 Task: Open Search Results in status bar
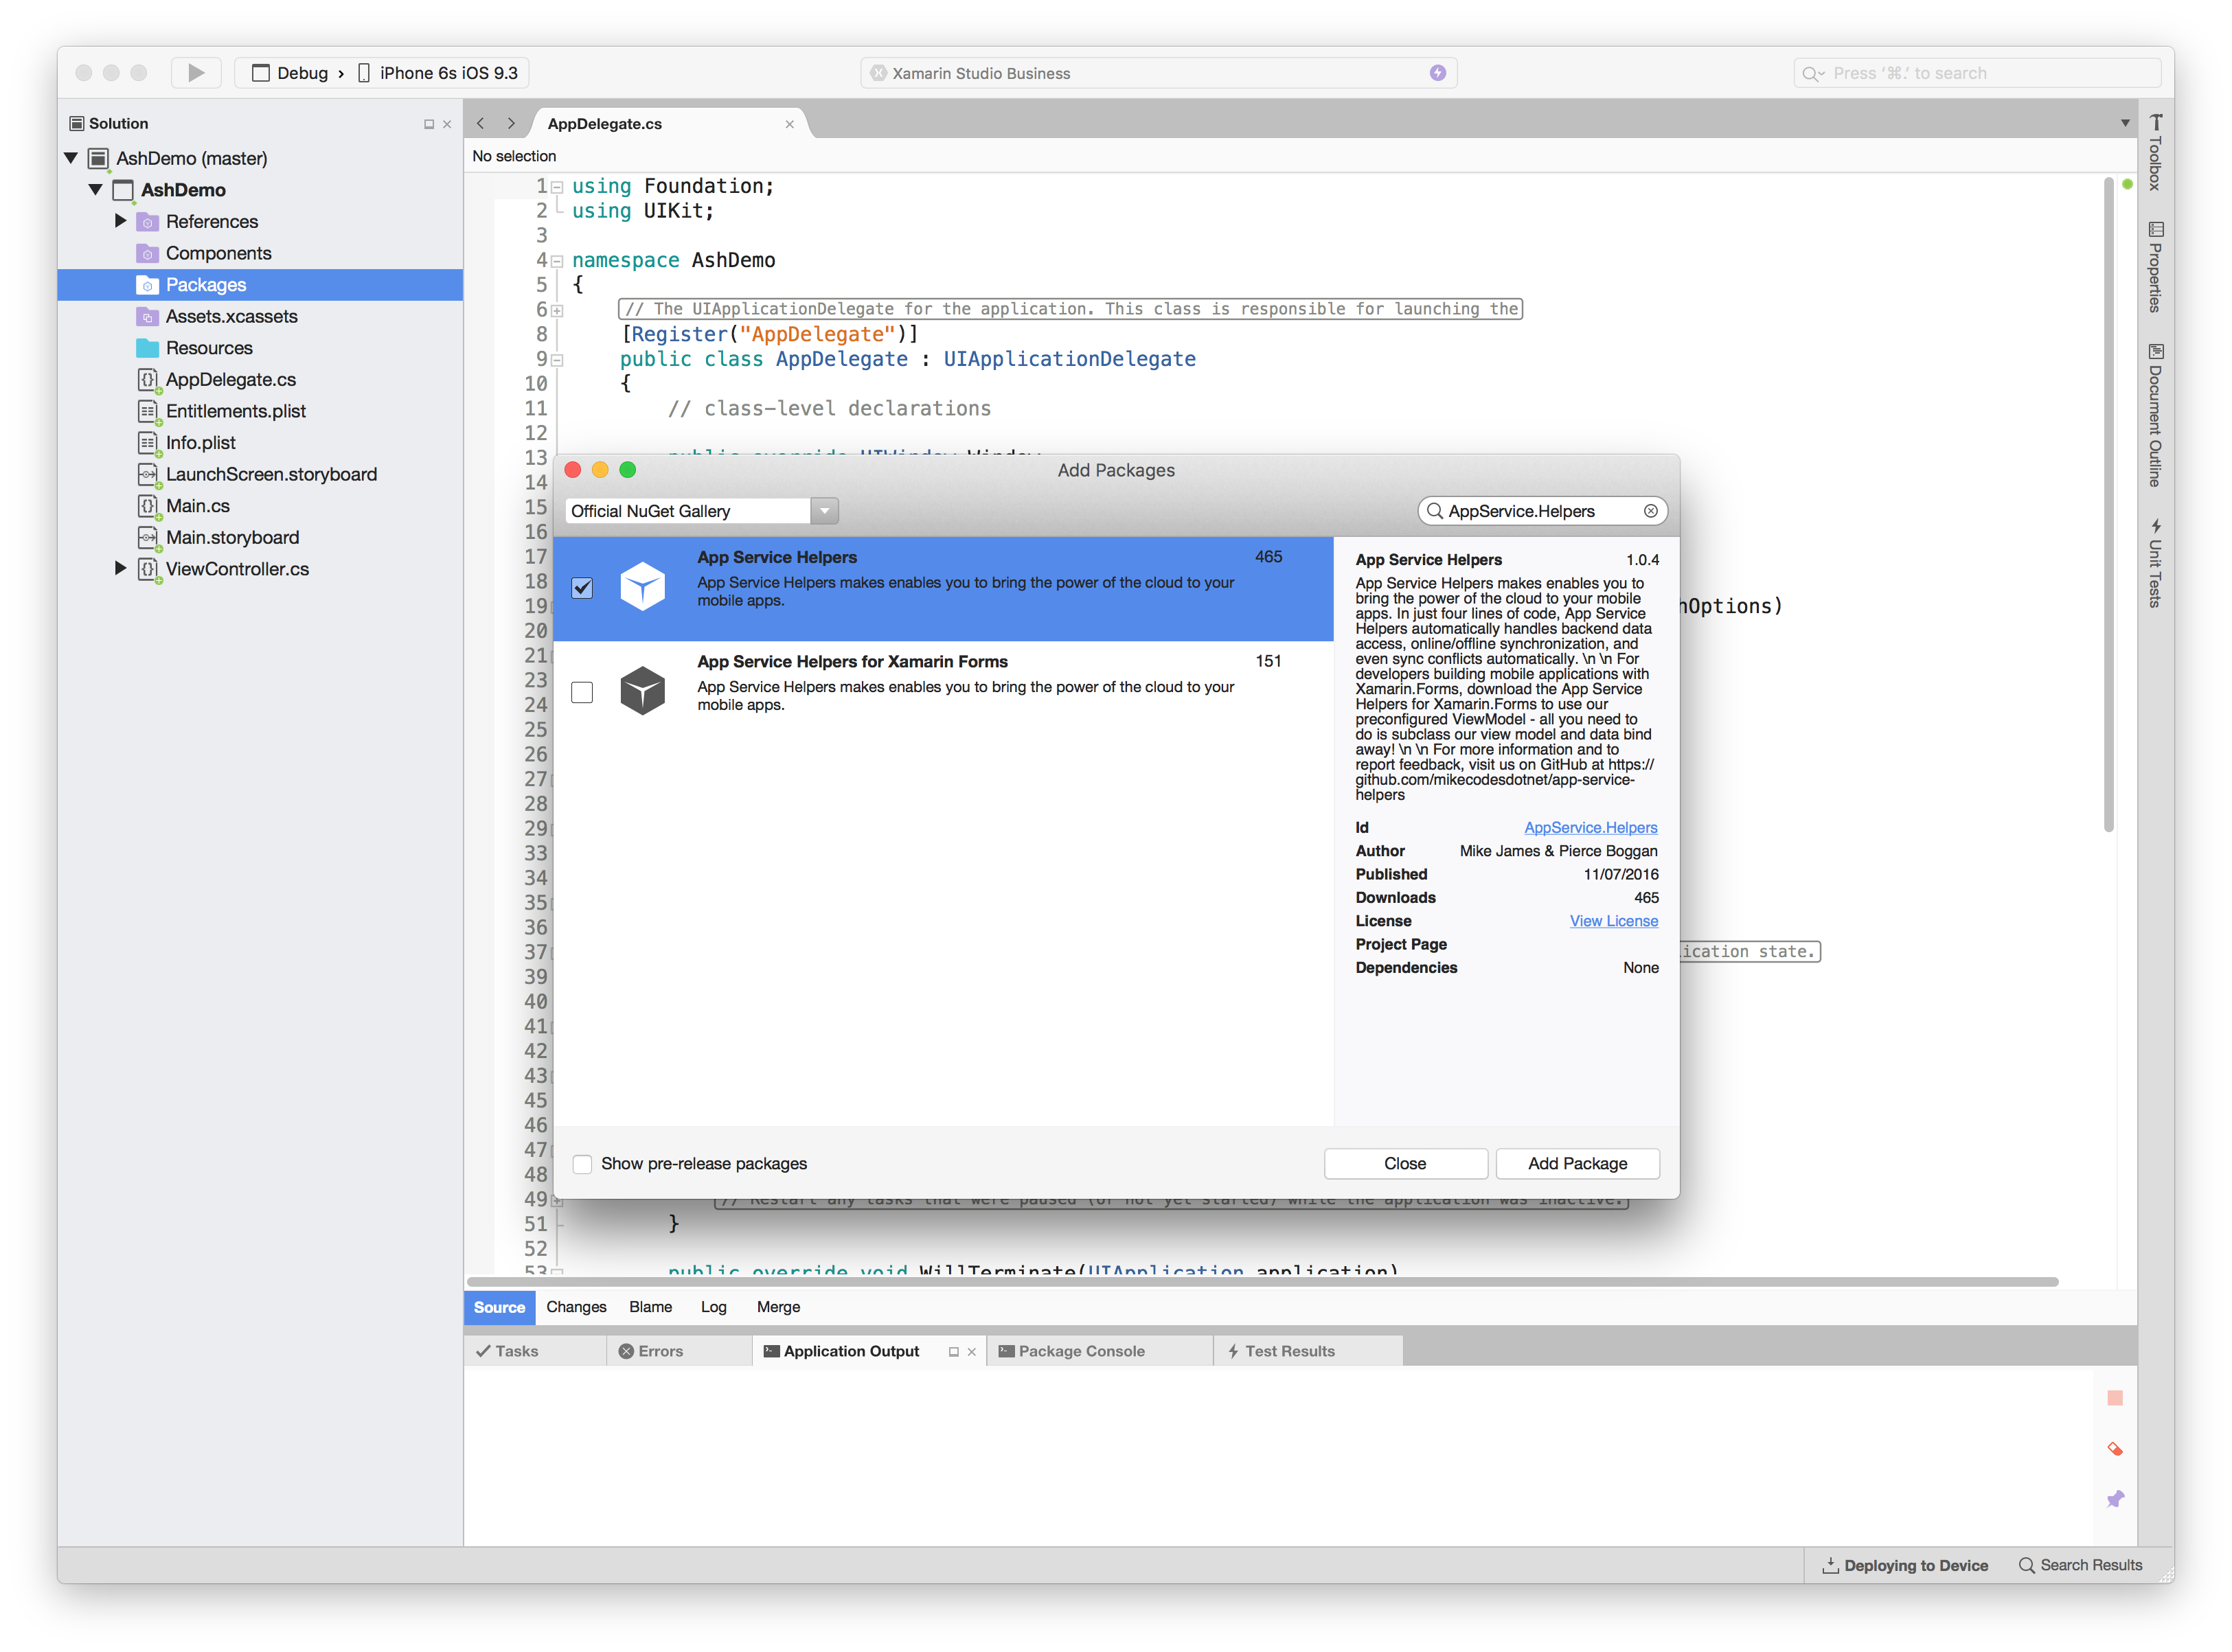2080,1565
